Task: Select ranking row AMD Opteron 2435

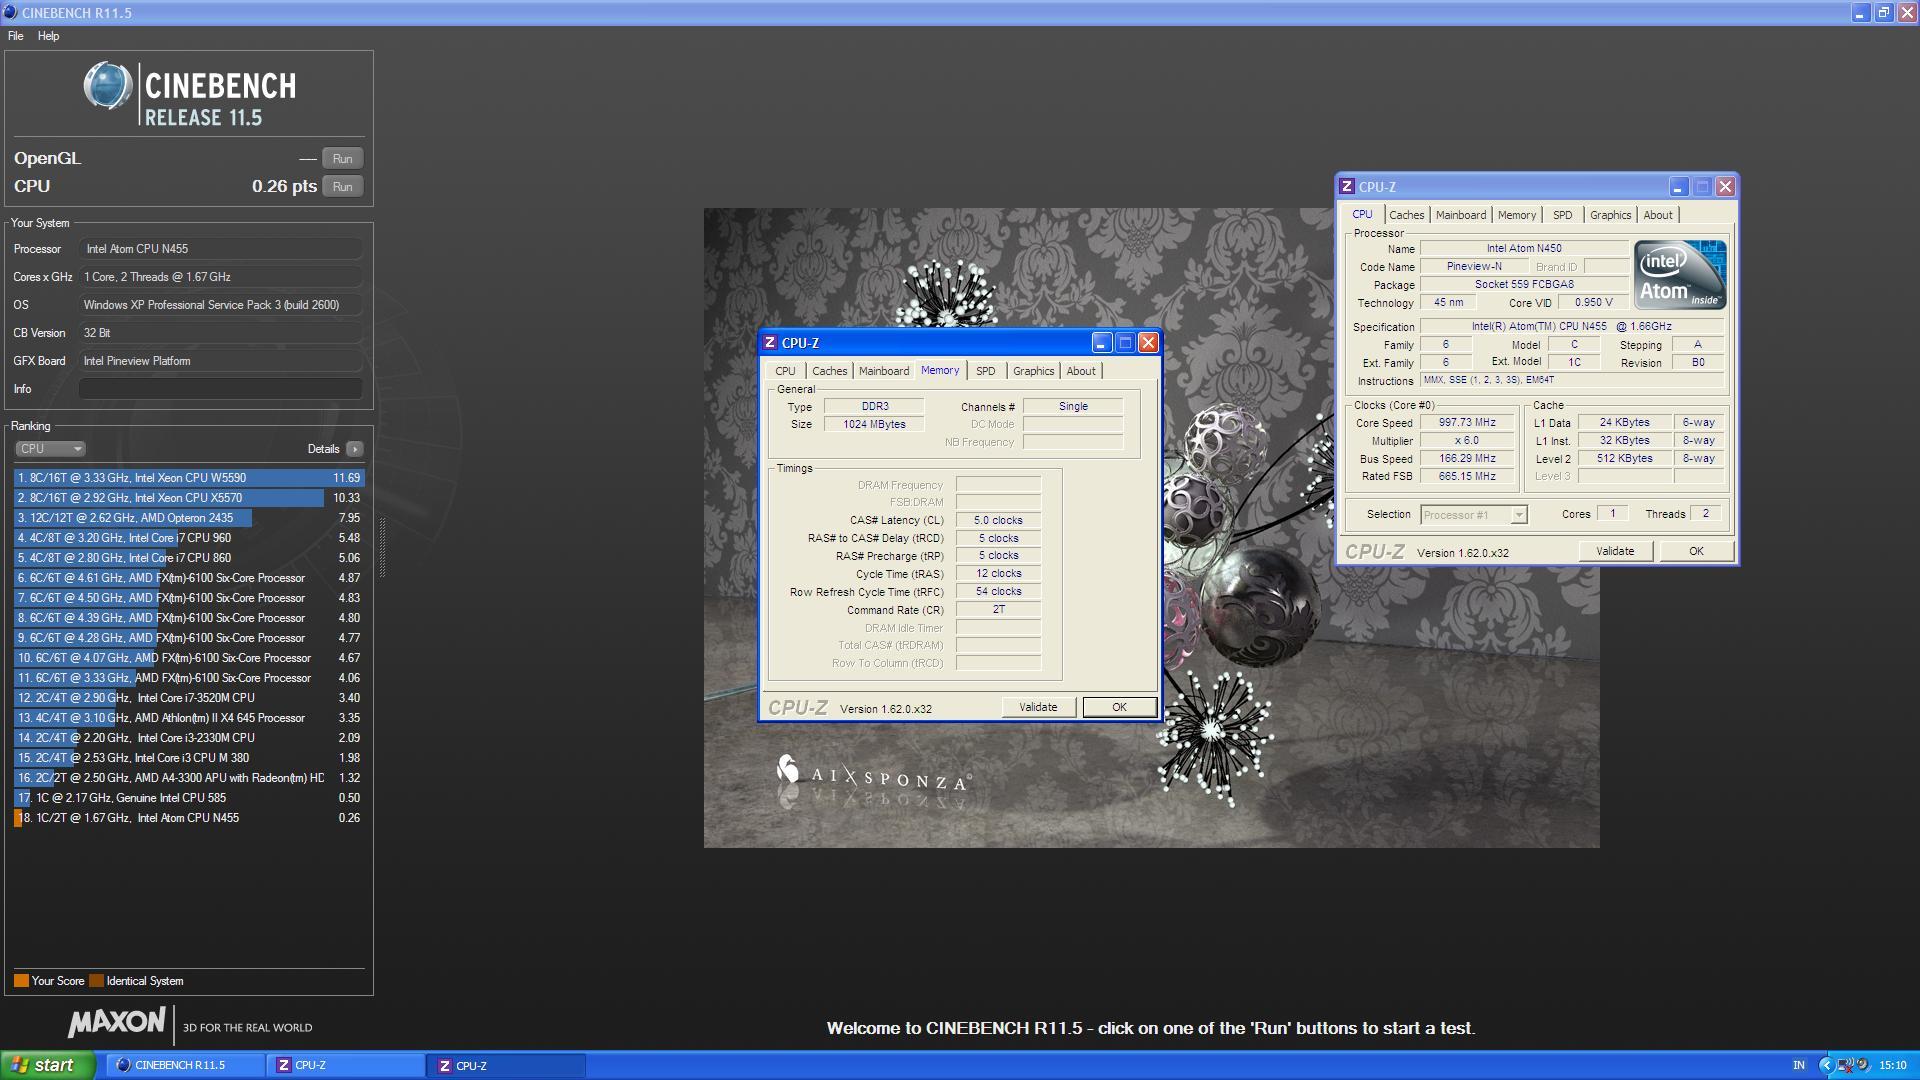Action: [x=189, y=518]
